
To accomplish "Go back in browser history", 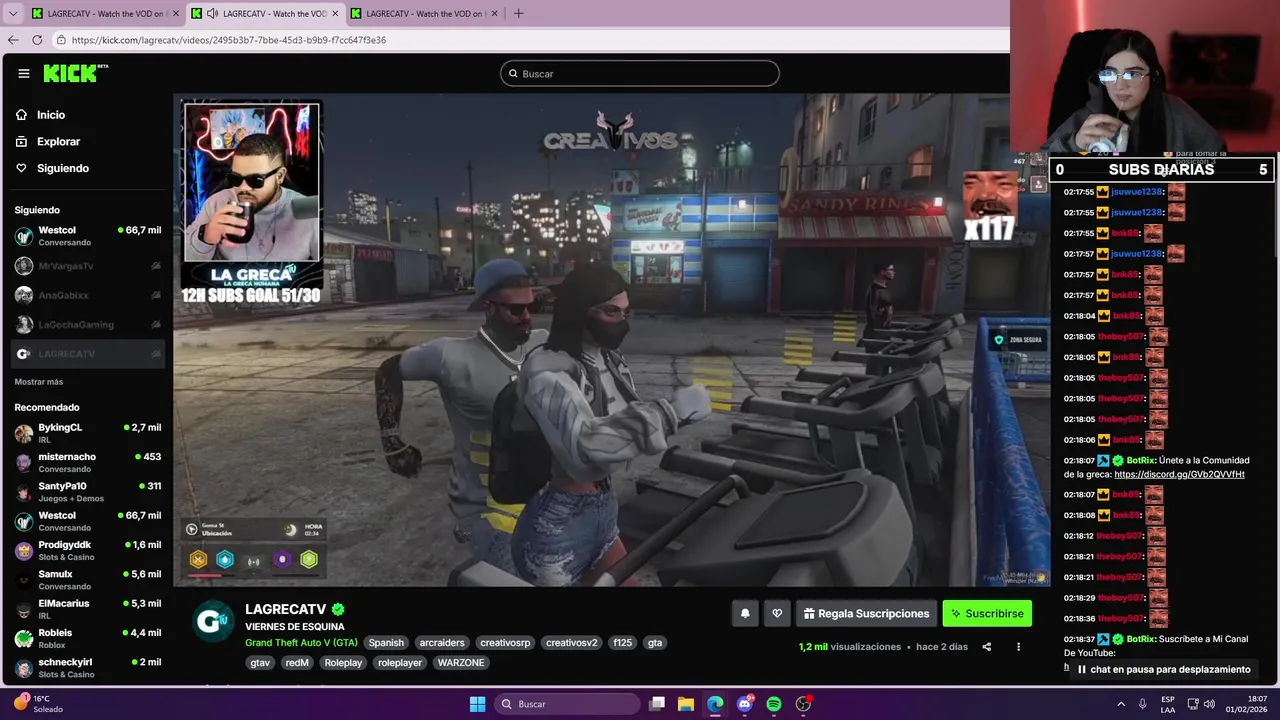I will click(13, 40).
